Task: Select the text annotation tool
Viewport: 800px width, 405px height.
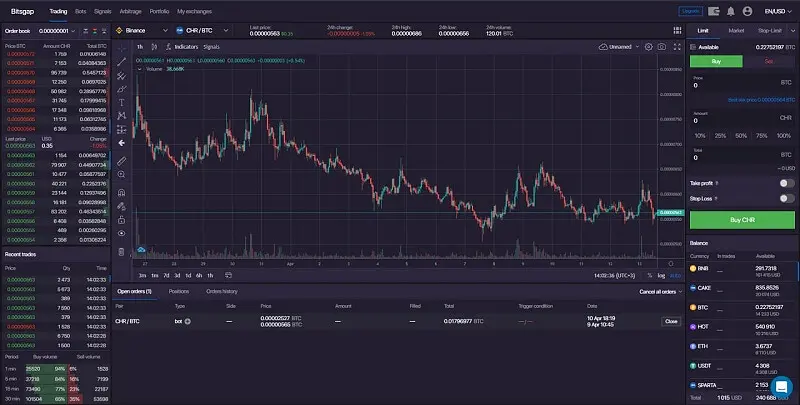Action: click(121, 102)
